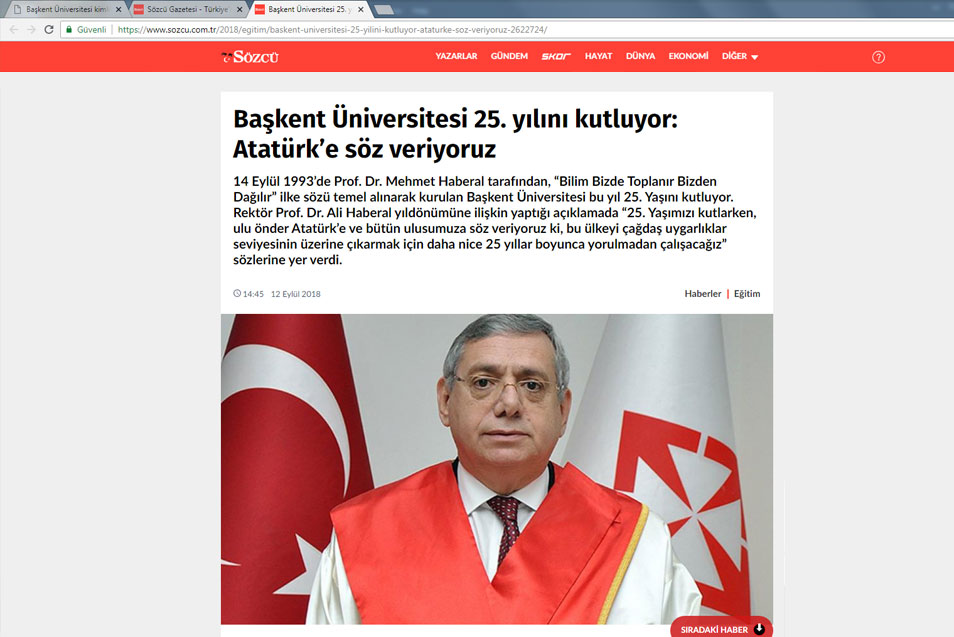Expand the DİĞER dropdown menu
The height and width of the screenshot is (637, 954).
(740, 57)
